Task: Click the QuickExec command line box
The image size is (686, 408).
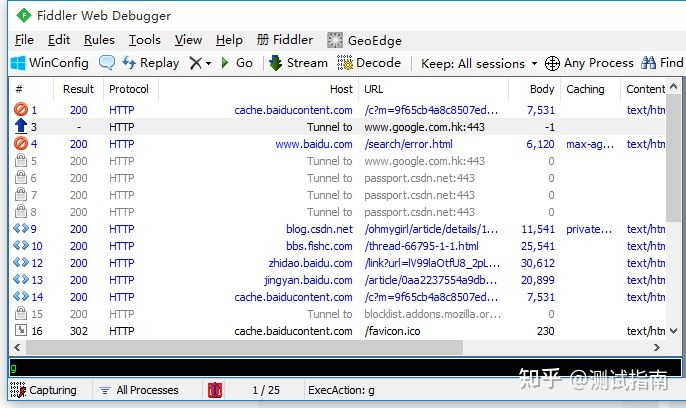Action: point(345,368)
